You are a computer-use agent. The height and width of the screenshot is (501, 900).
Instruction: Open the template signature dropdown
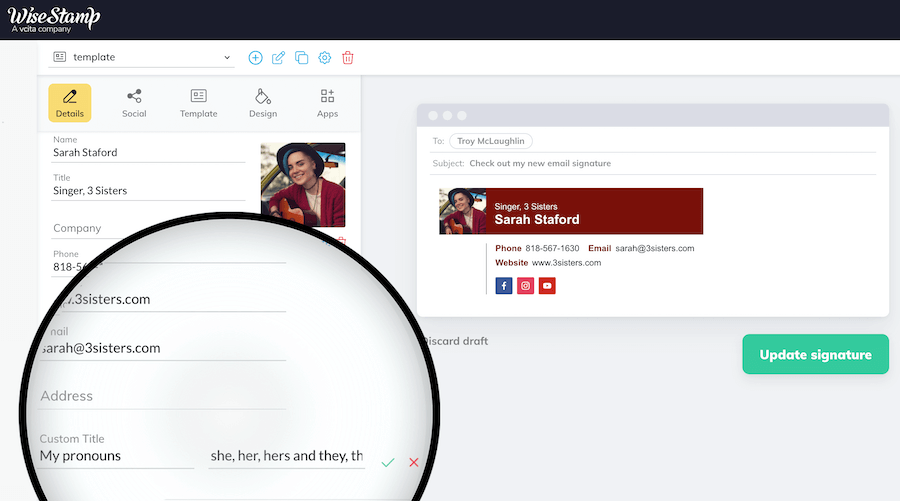(141, 57)
